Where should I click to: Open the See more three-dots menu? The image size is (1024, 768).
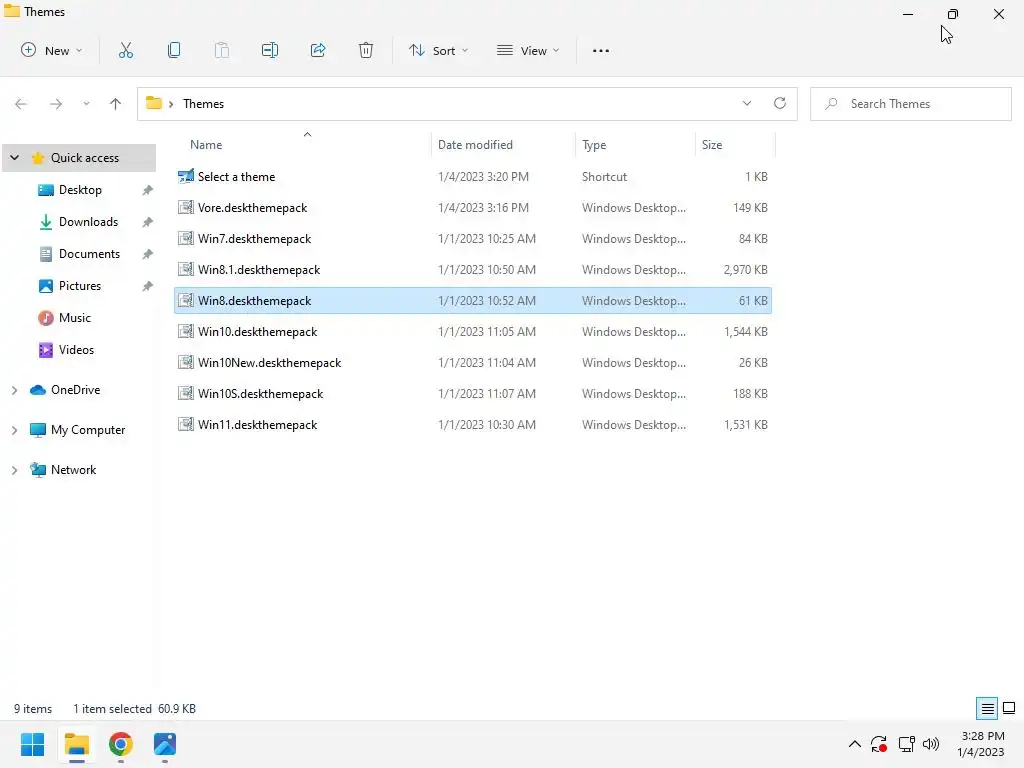601,50
